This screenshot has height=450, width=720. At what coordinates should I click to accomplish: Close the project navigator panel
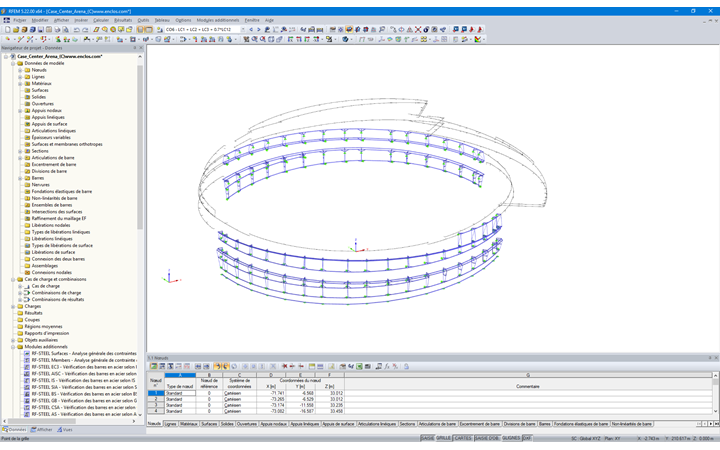pyautogui.click(x=141, y=48)
